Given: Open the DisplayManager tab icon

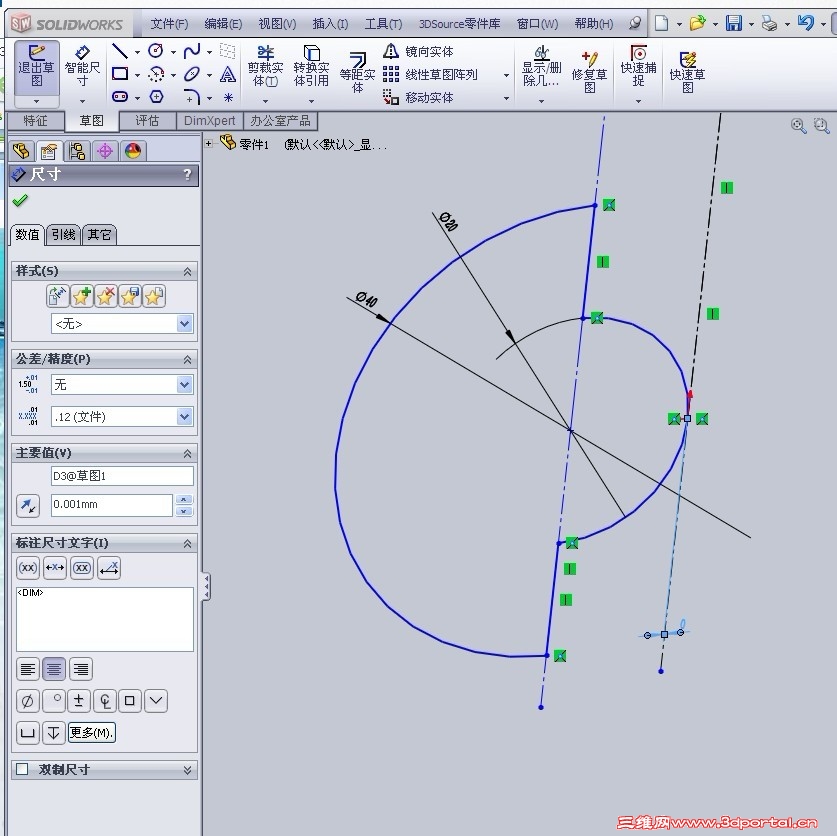Looking at the screenshot, I should pos(133,151).
